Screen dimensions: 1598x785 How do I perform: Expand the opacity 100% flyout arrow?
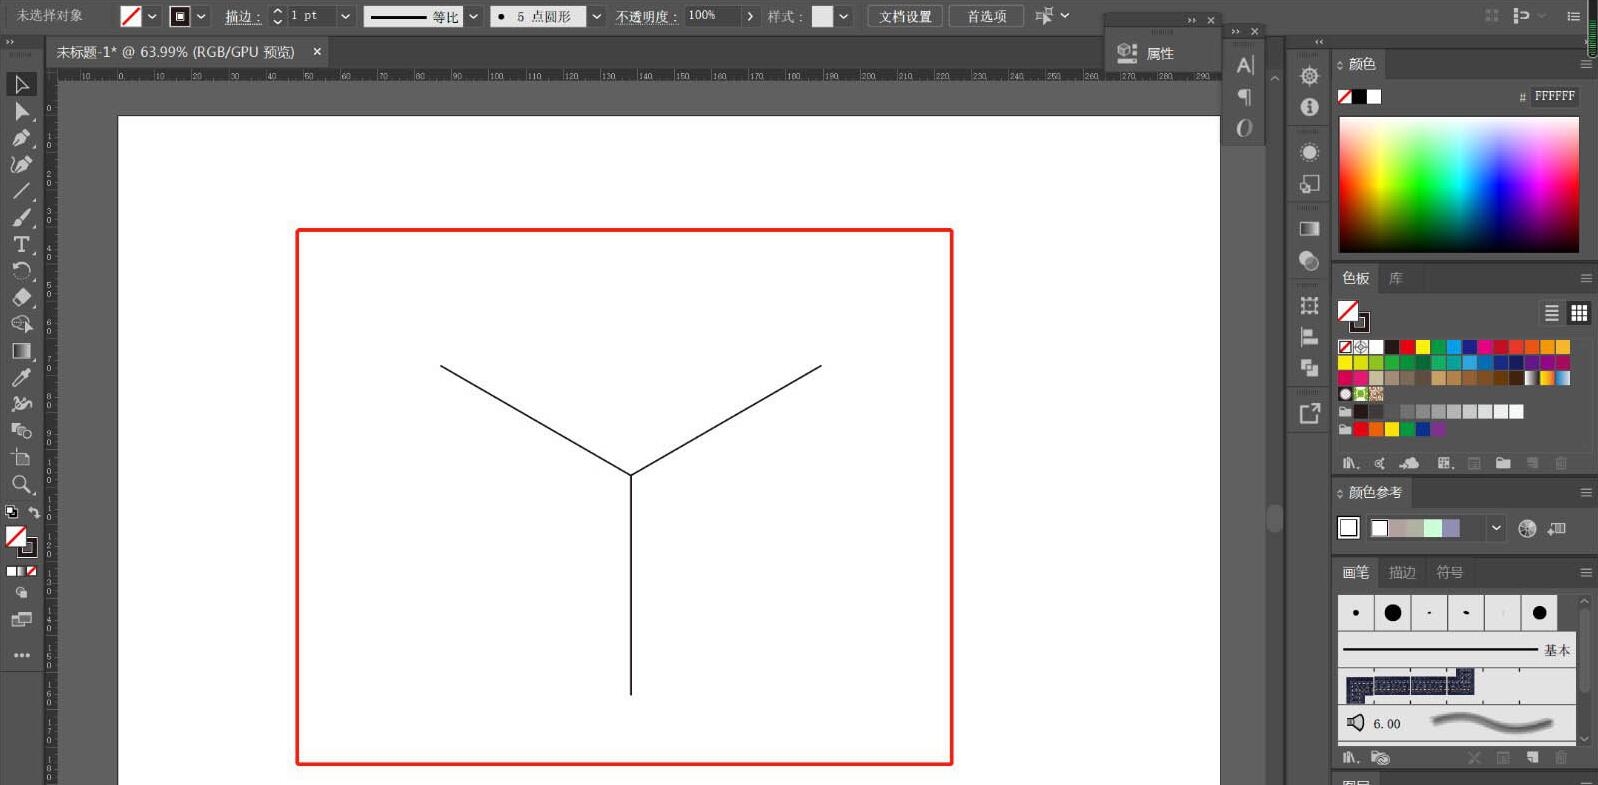tap(750, 16)
